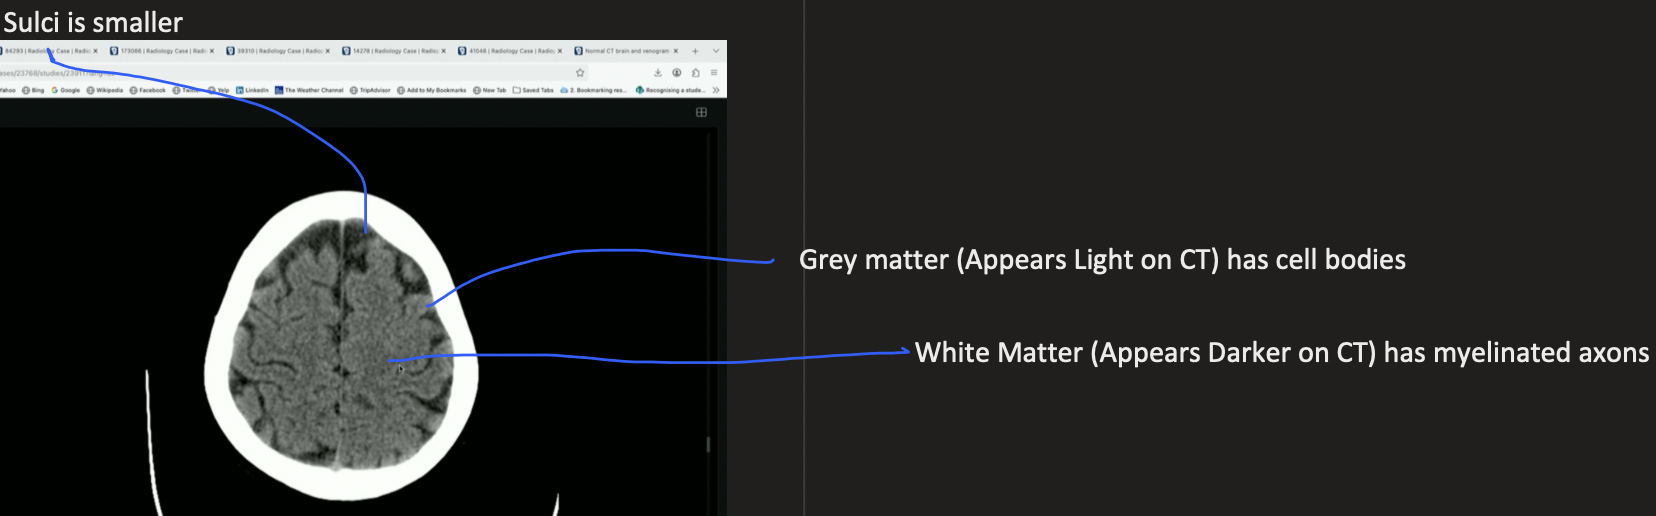Click the CT image stack scrollbar
The width and height of the screenshot is (1656, 516).
(708, 443)
